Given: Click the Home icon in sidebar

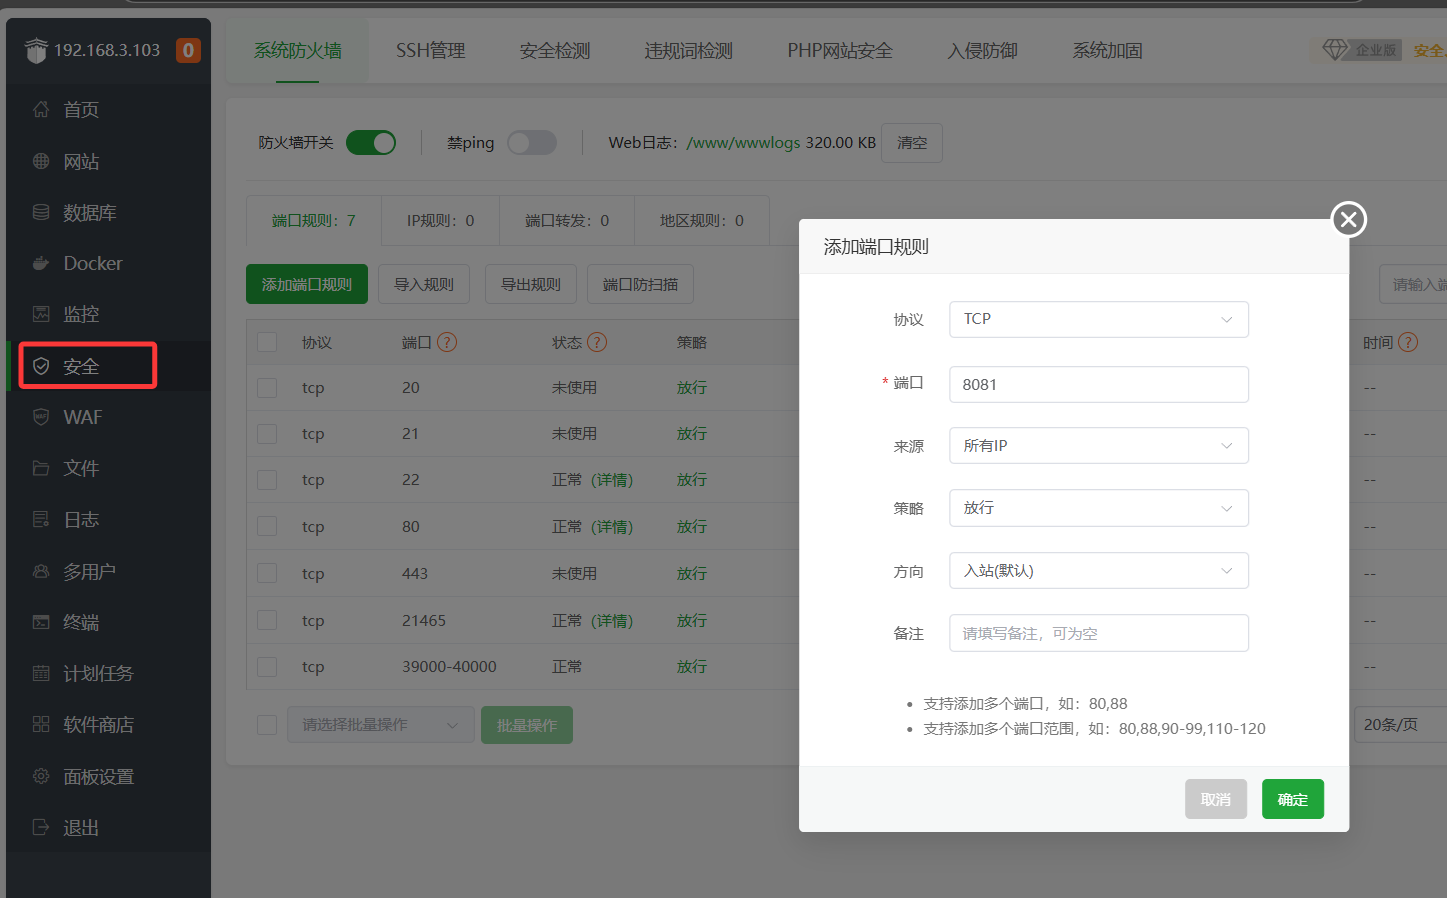Looking at the screenshot, I should (41, 109).
